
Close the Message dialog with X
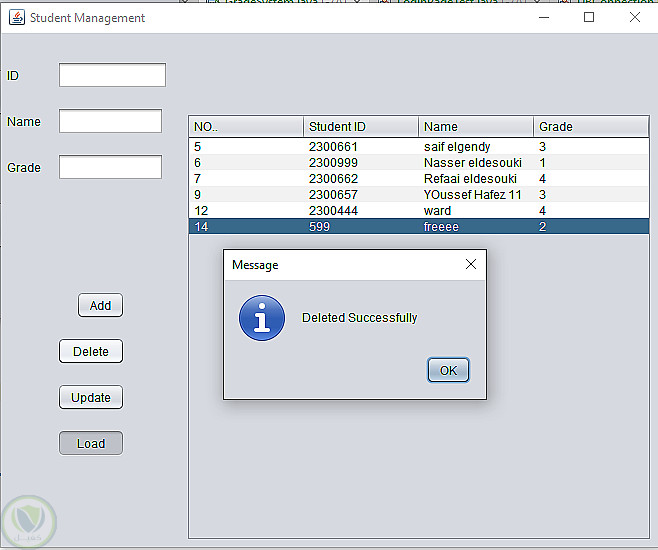pyautogui.click(x=471, y=264)
